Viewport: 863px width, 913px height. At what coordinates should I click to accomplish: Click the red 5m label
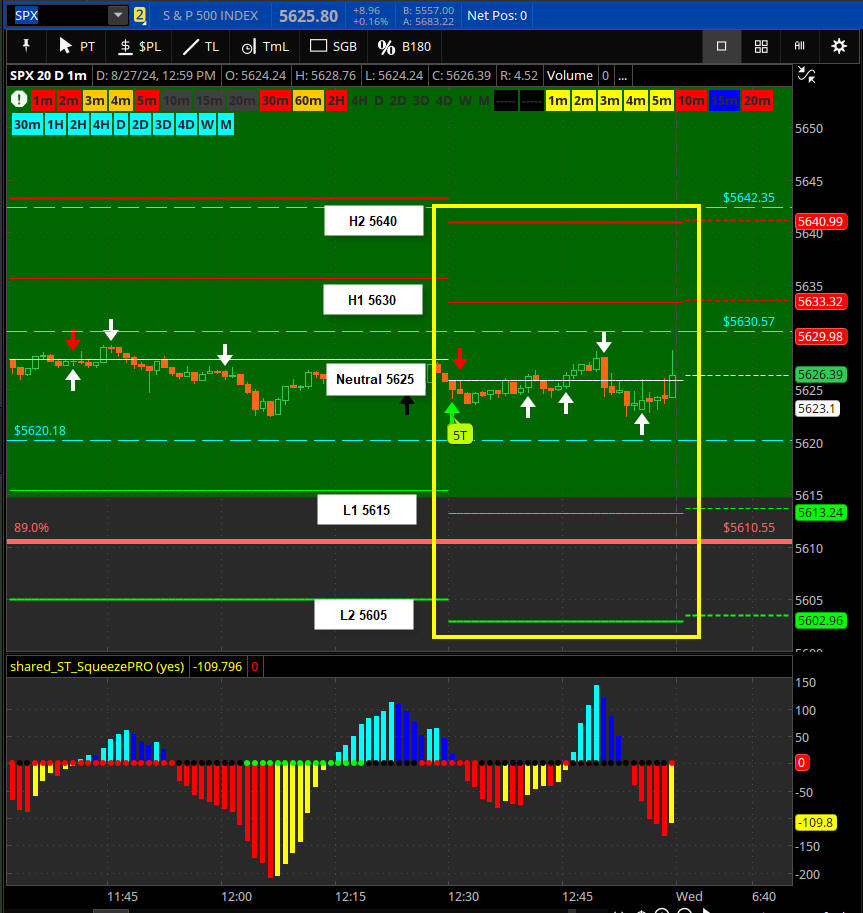coord(146,101)
